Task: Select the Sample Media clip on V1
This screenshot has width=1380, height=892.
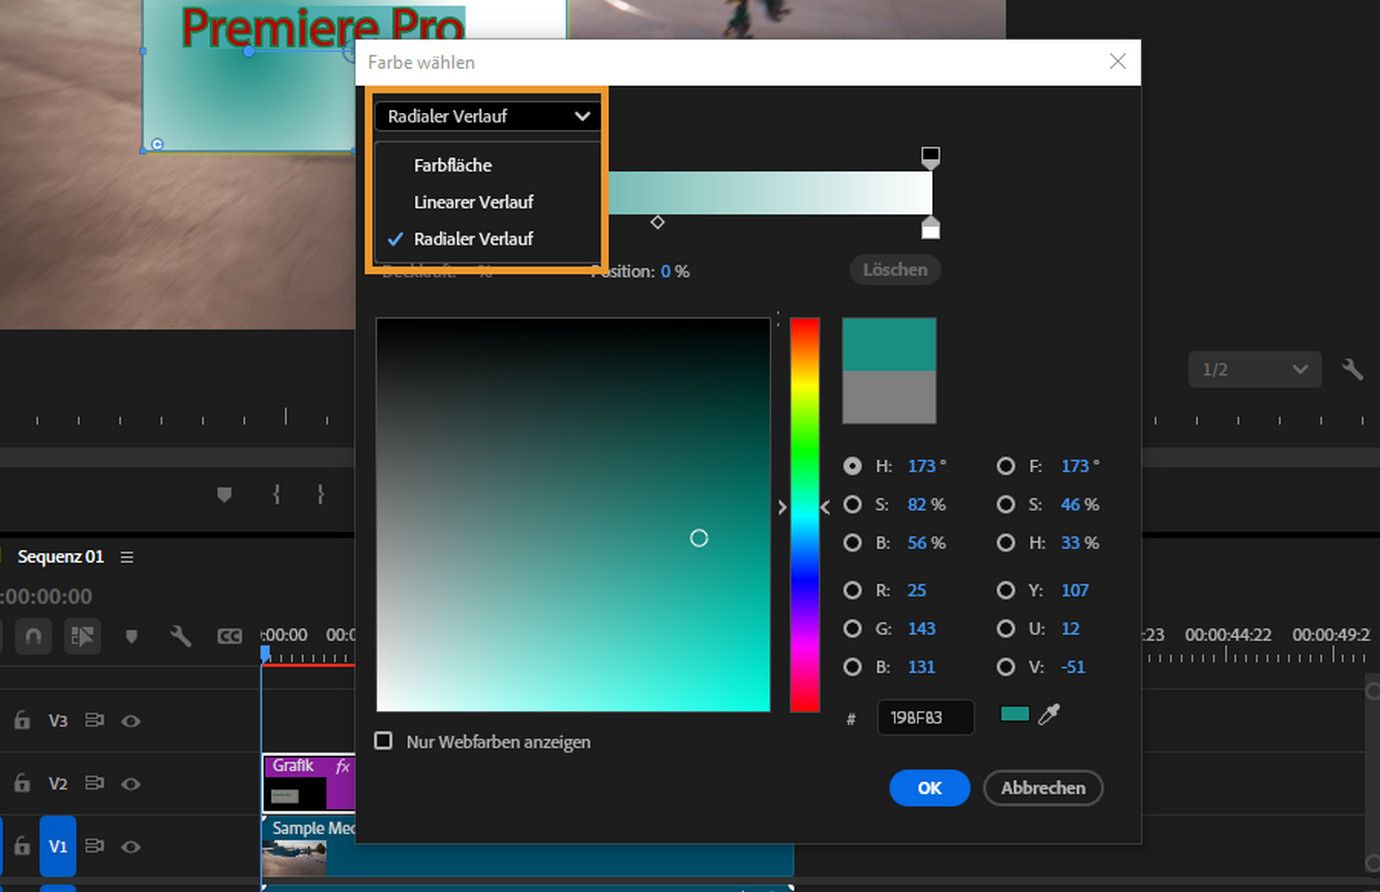Action: [527, 846]
